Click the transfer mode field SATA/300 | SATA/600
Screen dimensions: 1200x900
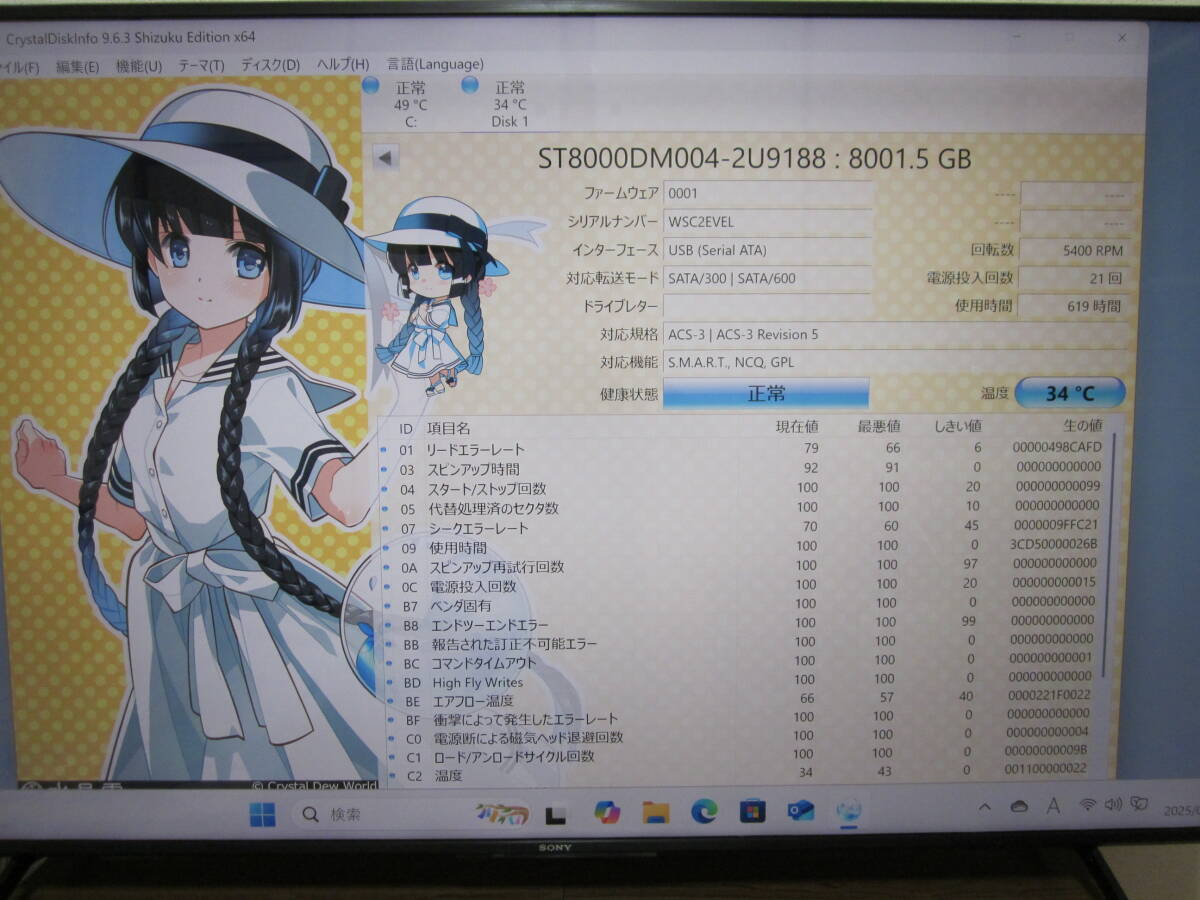pos(768,278)
